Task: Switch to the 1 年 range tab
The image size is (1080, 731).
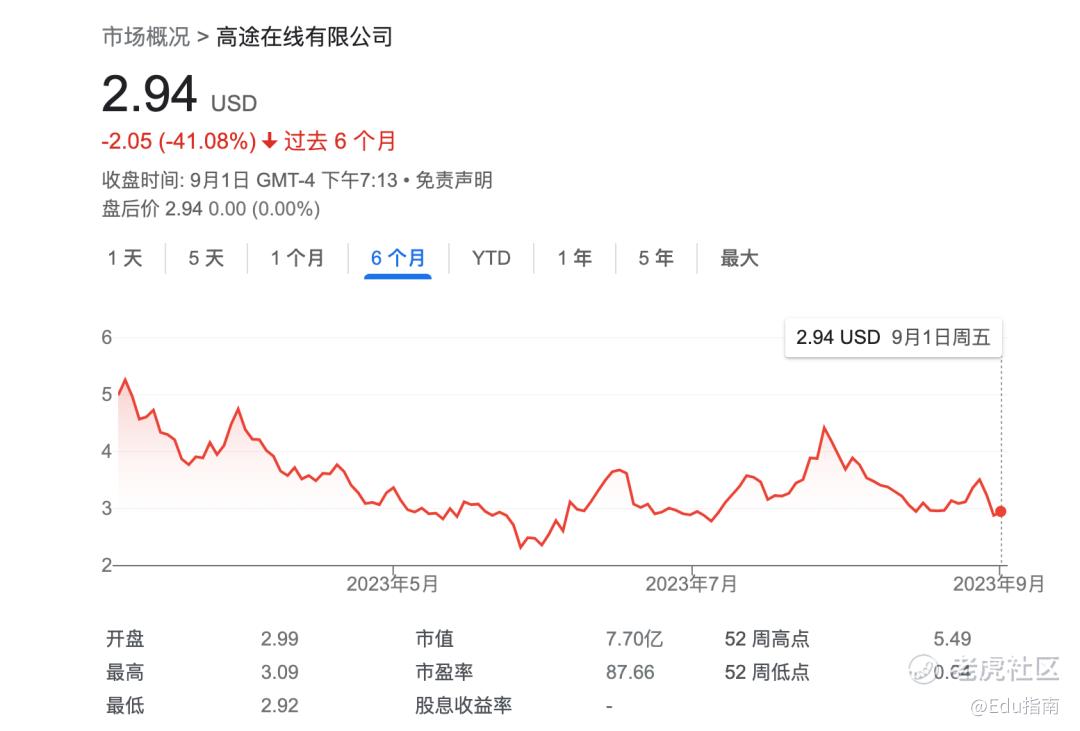Action: (x=574, y=258)
